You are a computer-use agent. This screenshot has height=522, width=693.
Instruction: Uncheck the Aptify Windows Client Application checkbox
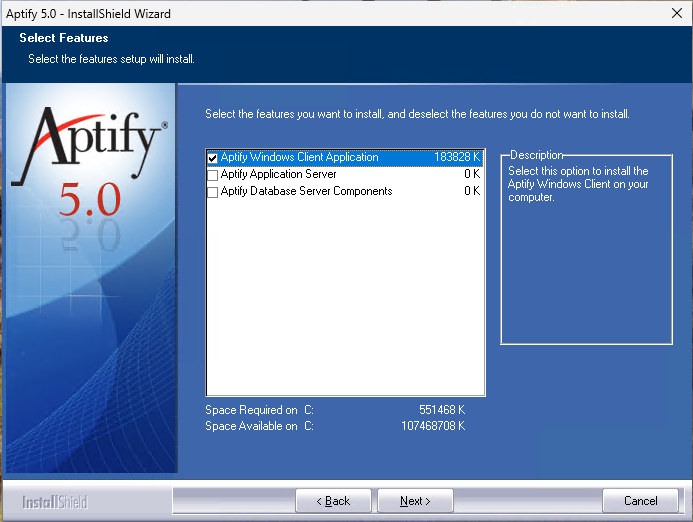pyautogui.click(x=213, y=158)
